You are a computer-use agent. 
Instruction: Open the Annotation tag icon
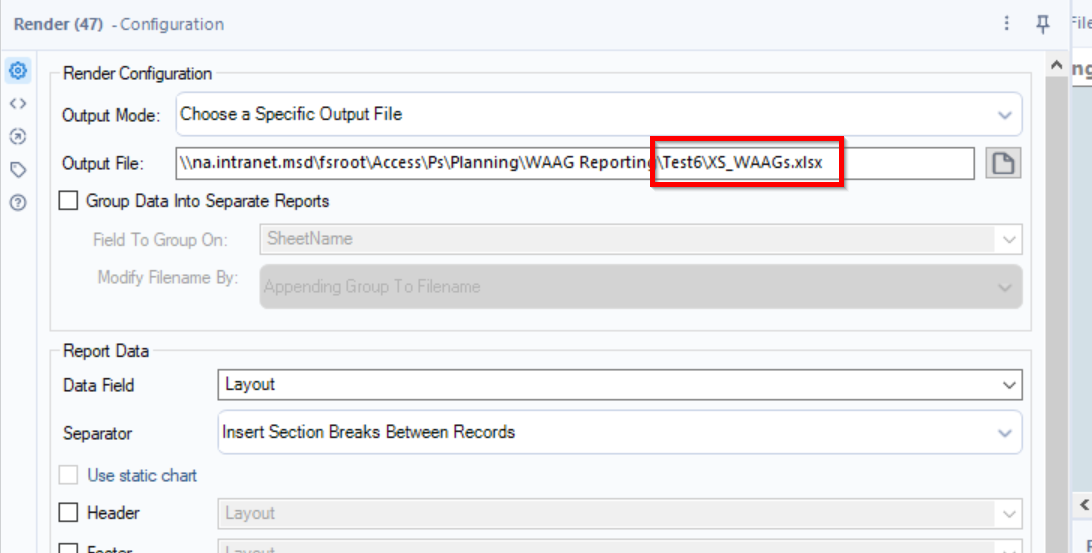(17, 169)
